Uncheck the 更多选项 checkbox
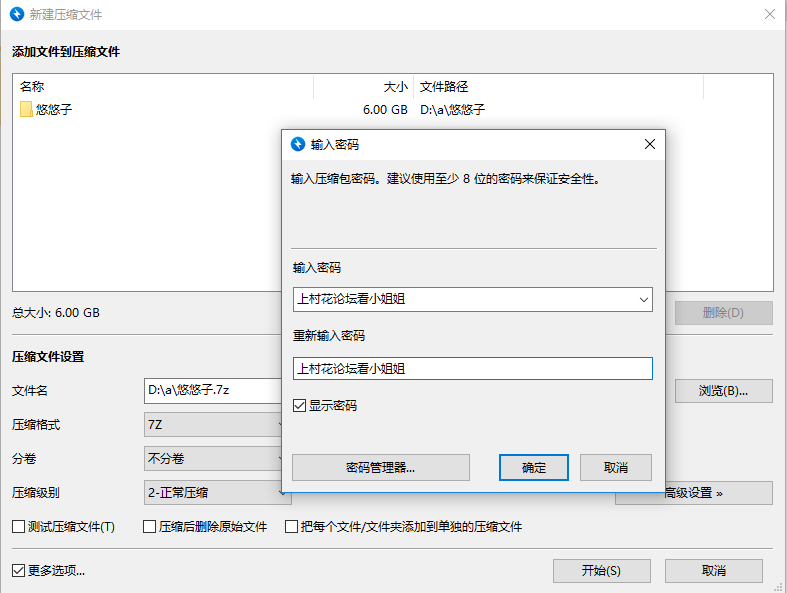The width and height of the screenshot is (787, 593). point(18,571)
